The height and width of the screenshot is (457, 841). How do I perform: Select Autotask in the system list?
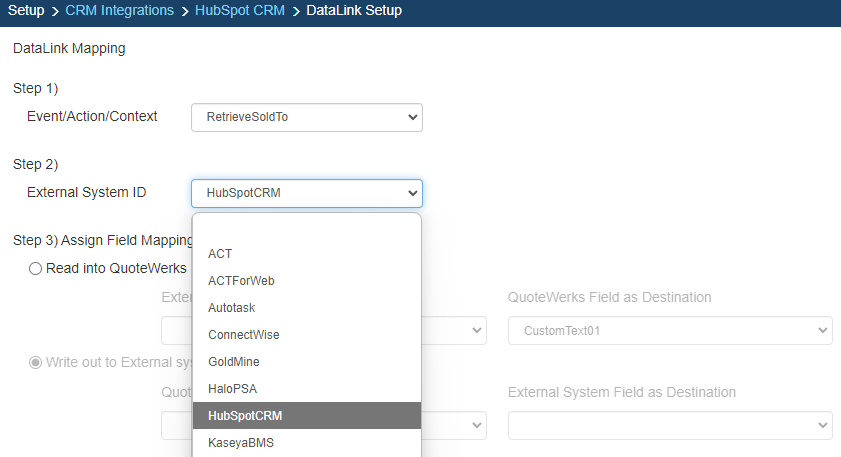(232, 308)
